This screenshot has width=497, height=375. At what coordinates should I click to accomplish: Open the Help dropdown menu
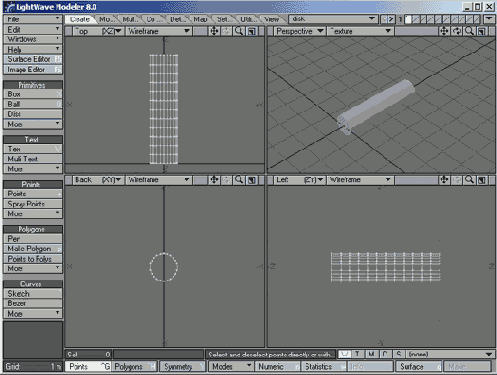(33, 50)
